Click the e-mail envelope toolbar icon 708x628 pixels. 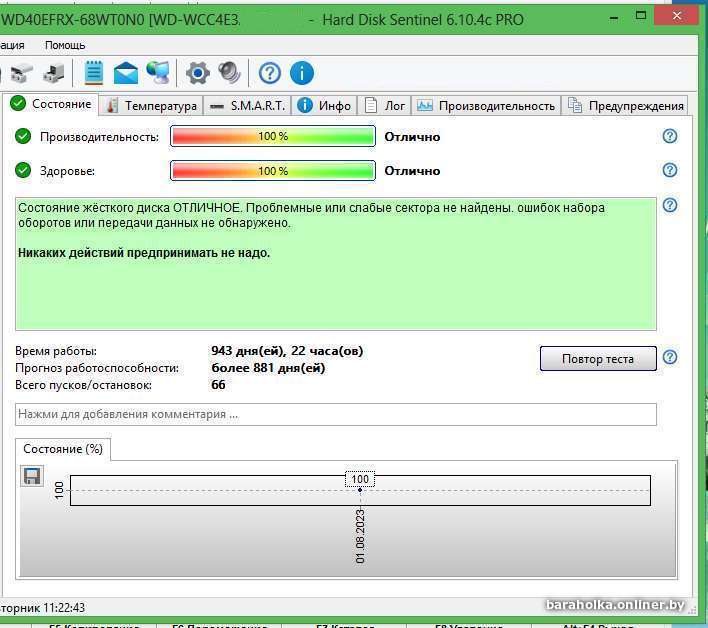(x=126, y=73)
